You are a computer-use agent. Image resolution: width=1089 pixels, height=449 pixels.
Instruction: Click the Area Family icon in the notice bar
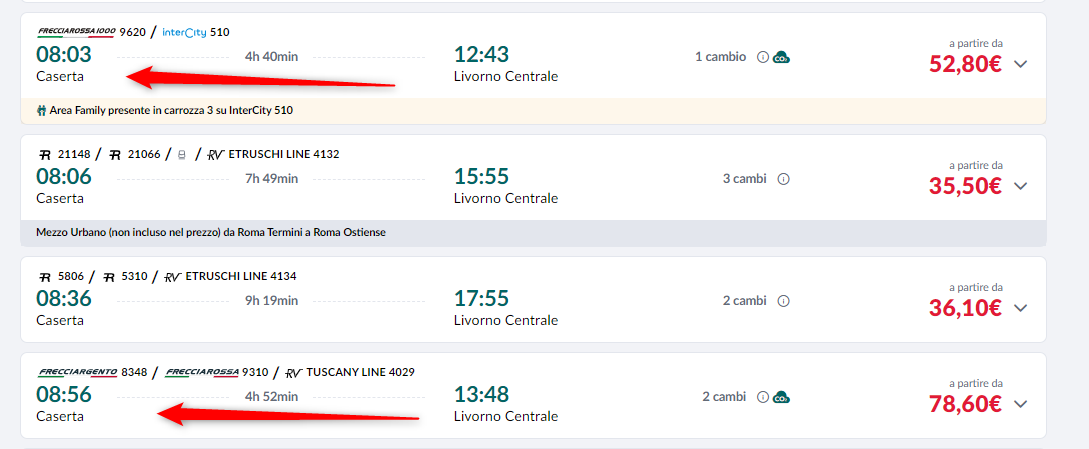[x=41, y=110]
